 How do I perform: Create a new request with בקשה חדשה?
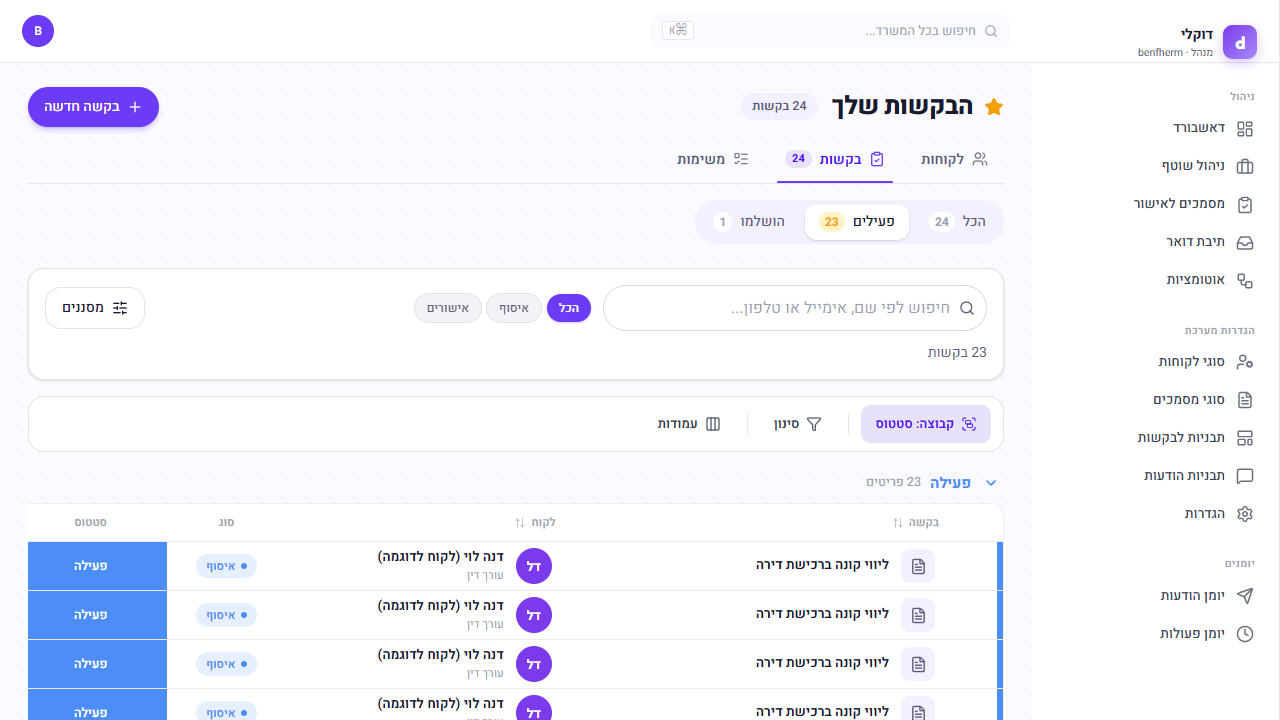point(93,107)
